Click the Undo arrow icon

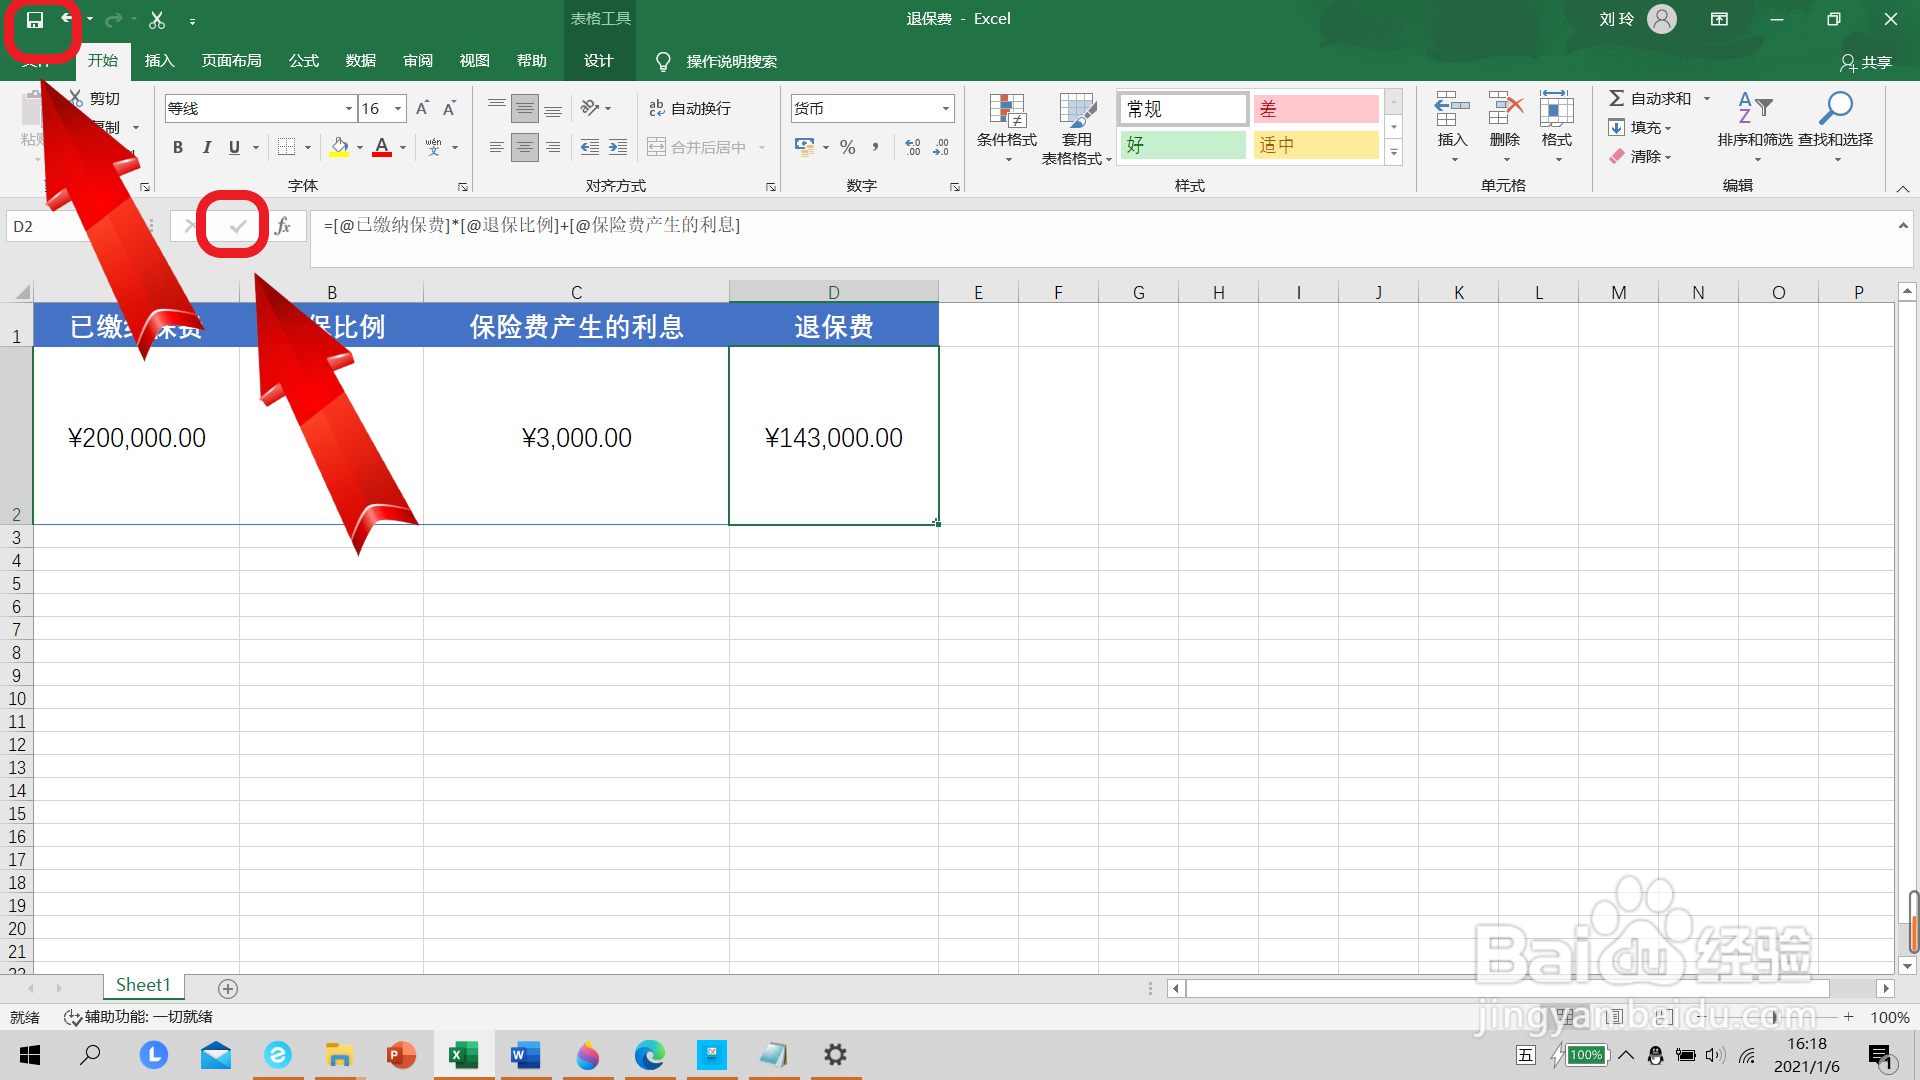click(x=68, y=19)
